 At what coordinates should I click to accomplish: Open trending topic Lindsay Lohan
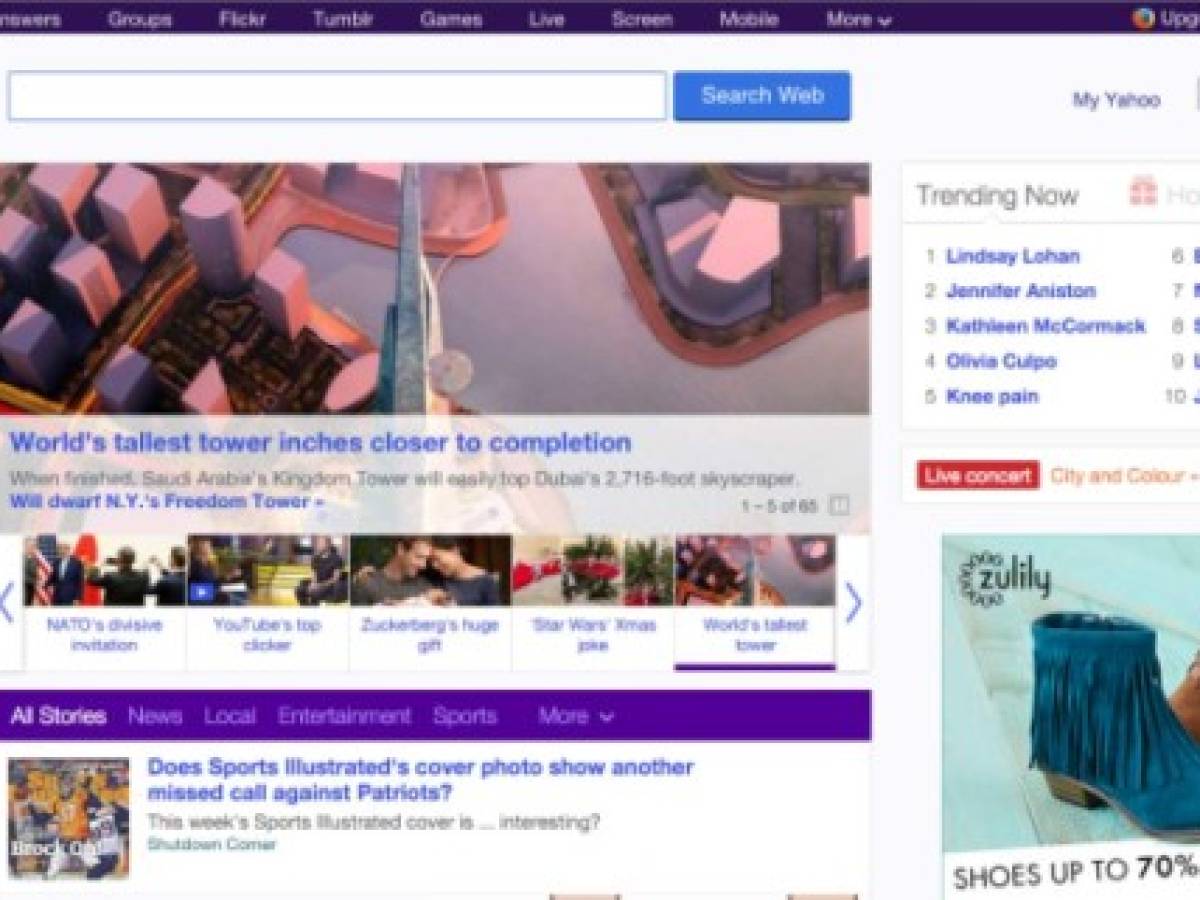[x=1013, y=256]
